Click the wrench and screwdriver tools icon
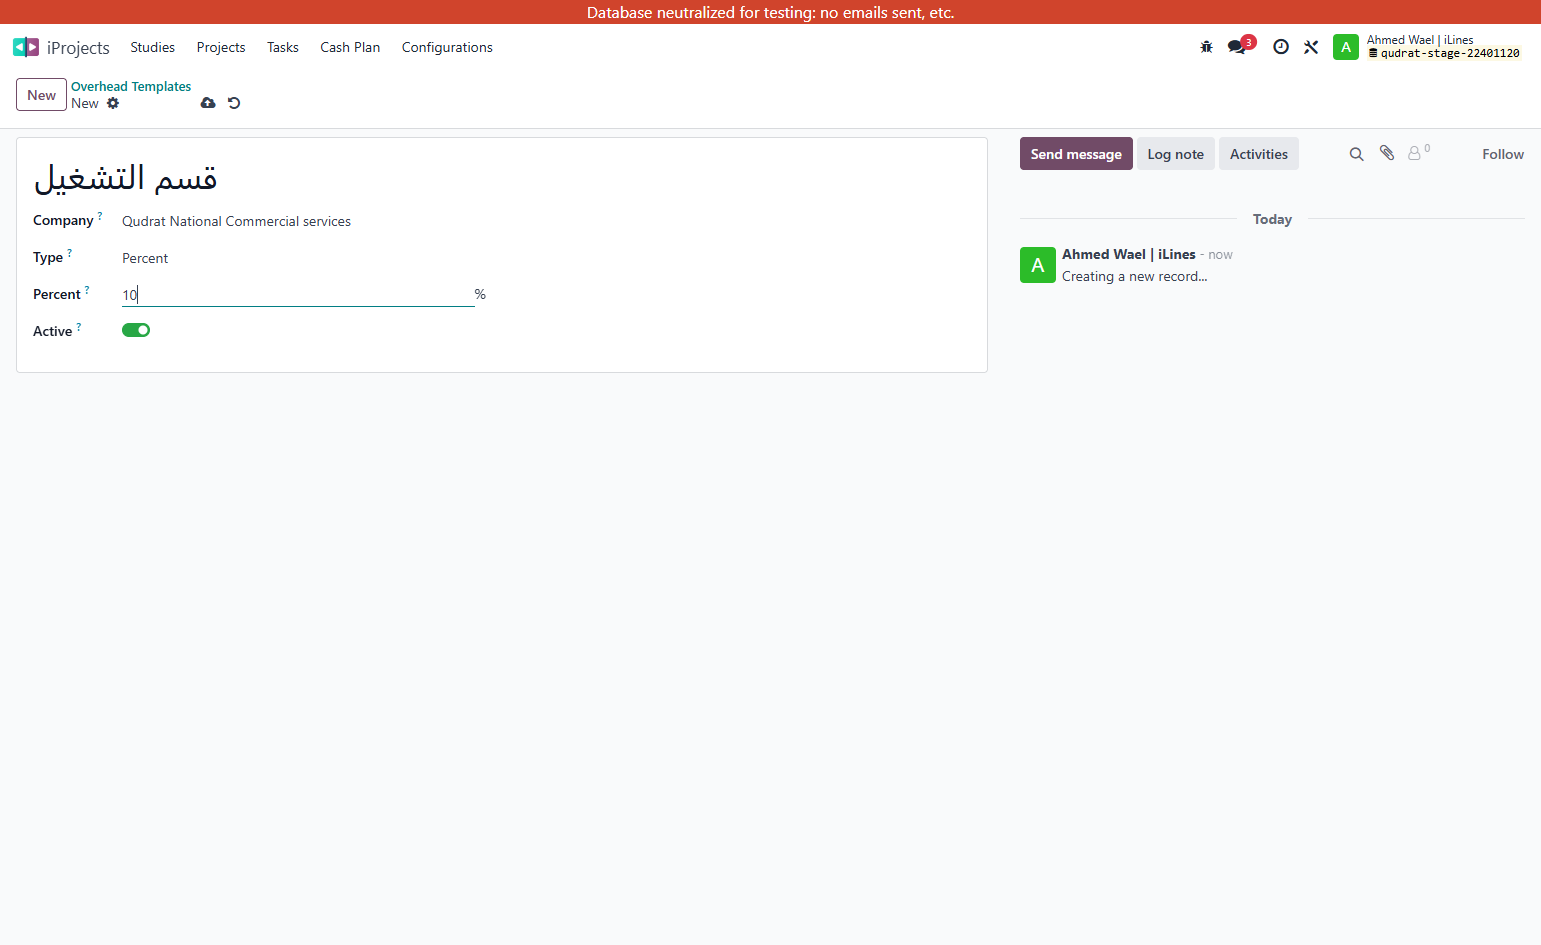 point(1311,47)
